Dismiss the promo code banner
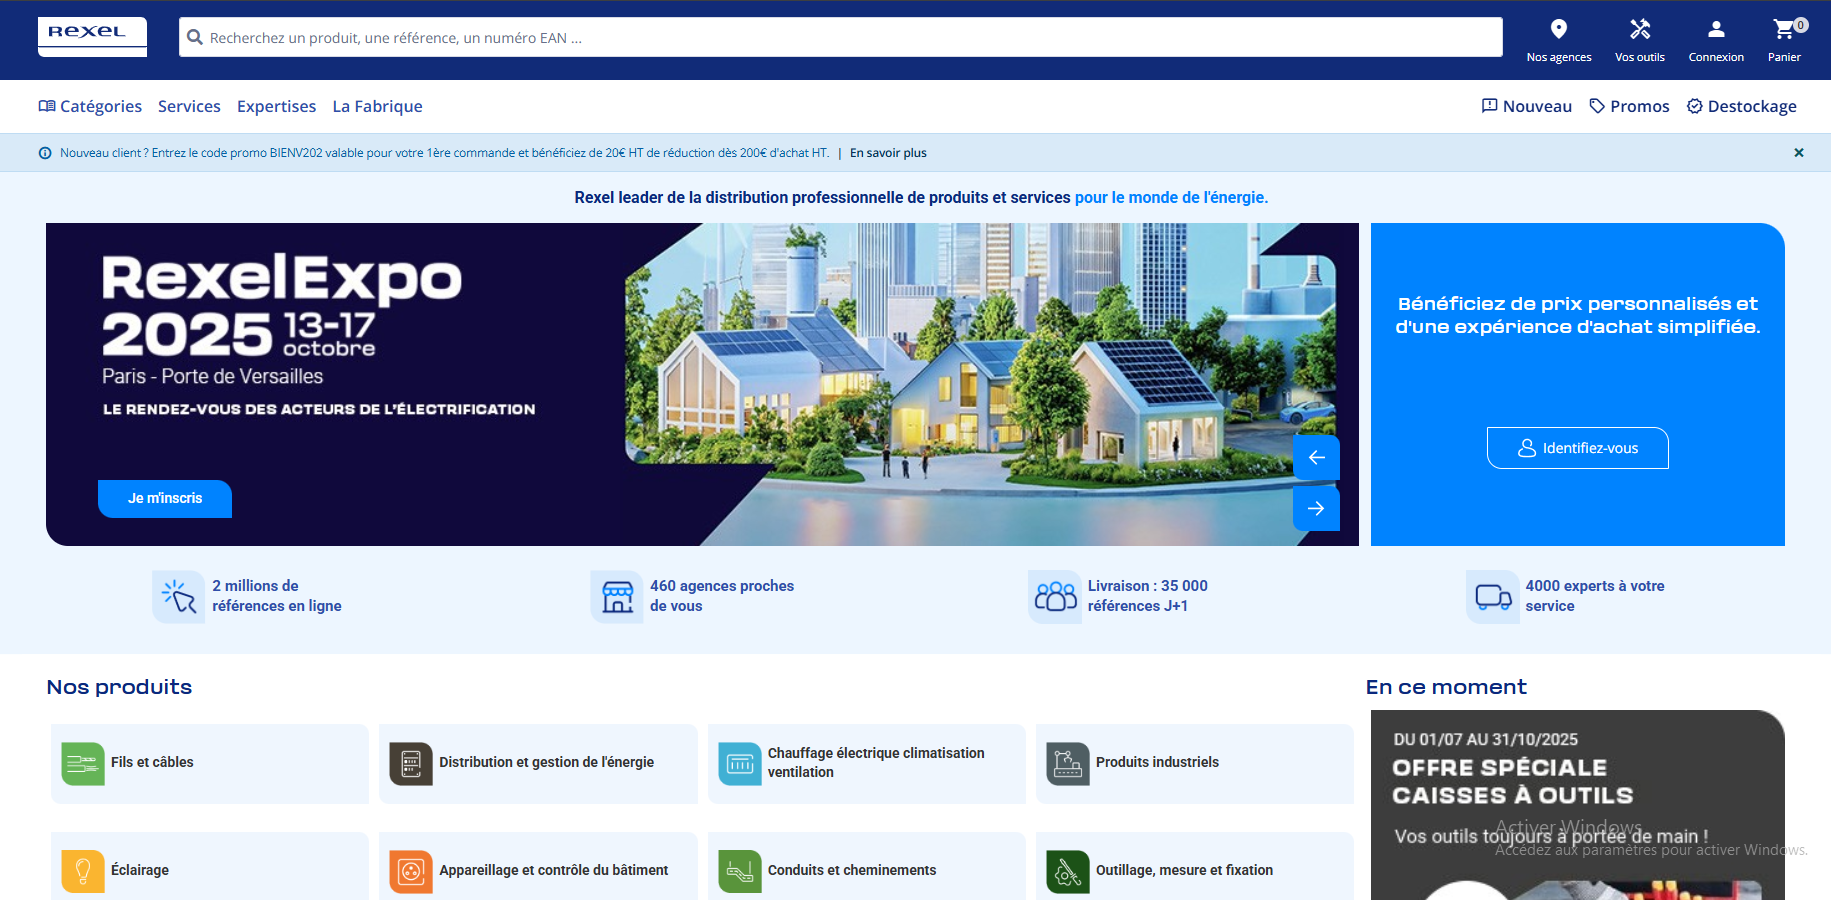 coord(1798,153)
